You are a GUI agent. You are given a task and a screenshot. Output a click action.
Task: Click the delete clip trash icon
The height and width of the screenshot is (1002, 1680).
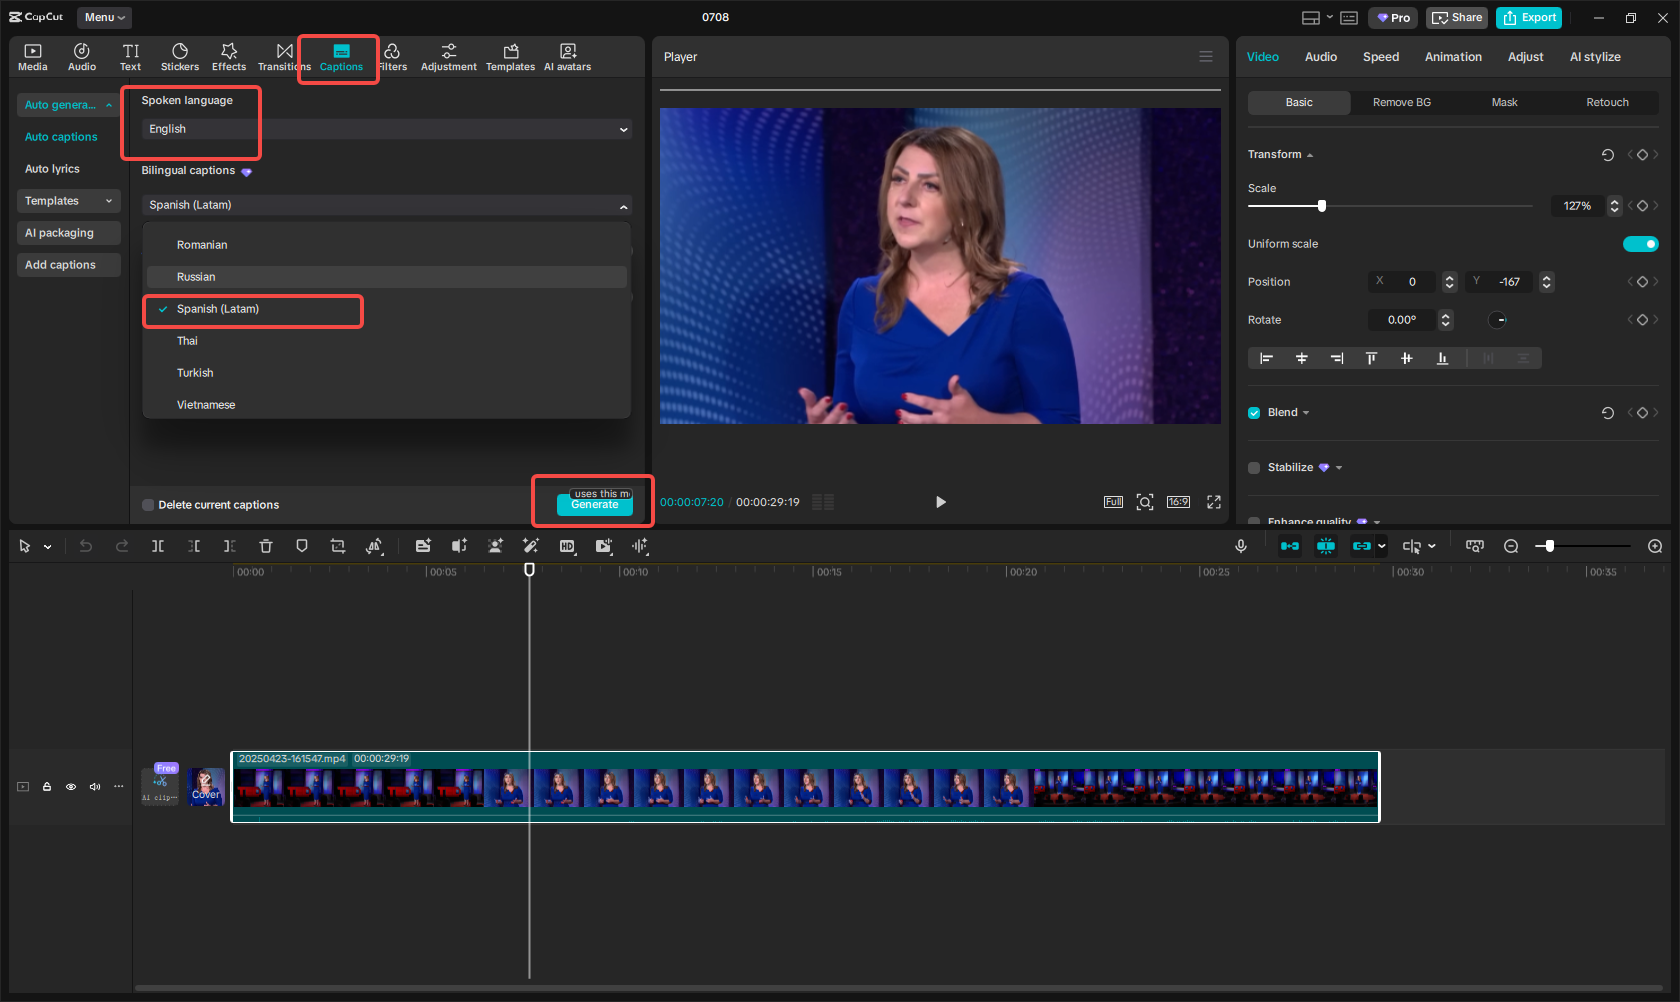pyautogui.click(x=266, y=546)
